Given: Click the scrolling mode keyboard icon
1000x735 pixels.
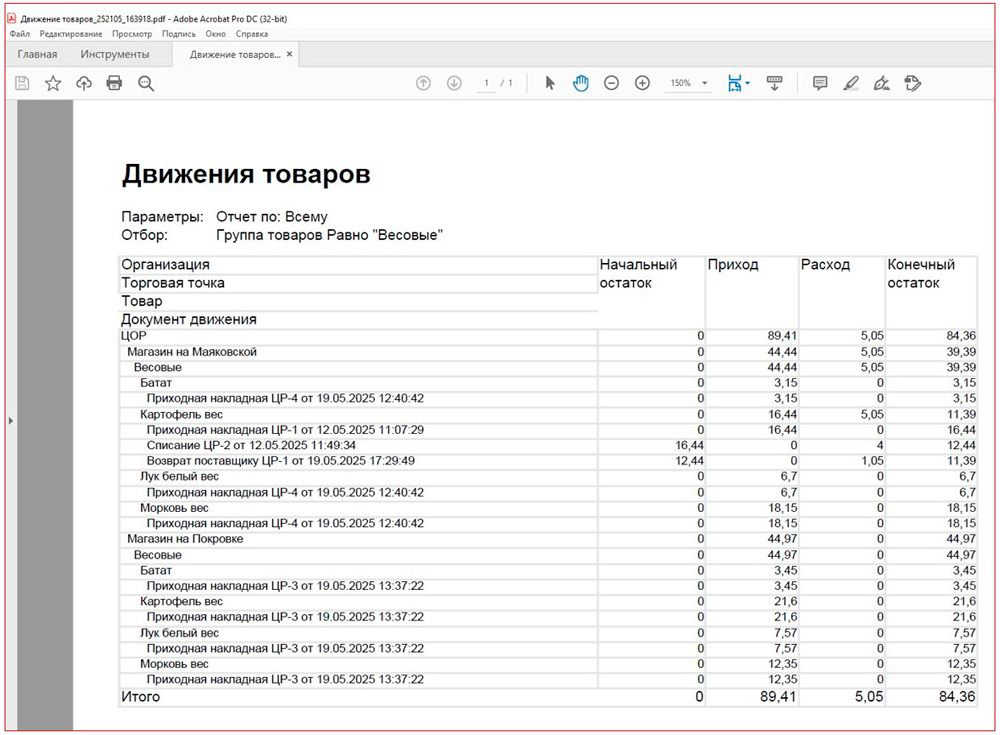Looking at the screenshot, I should click(774, 83).
